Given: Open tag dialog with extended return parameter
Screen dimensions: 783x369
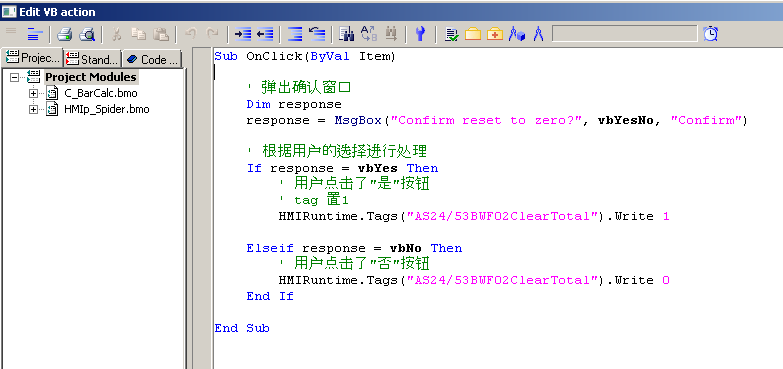Looking at the screenshot, I should pyautogui.click(x=495, y=34).
